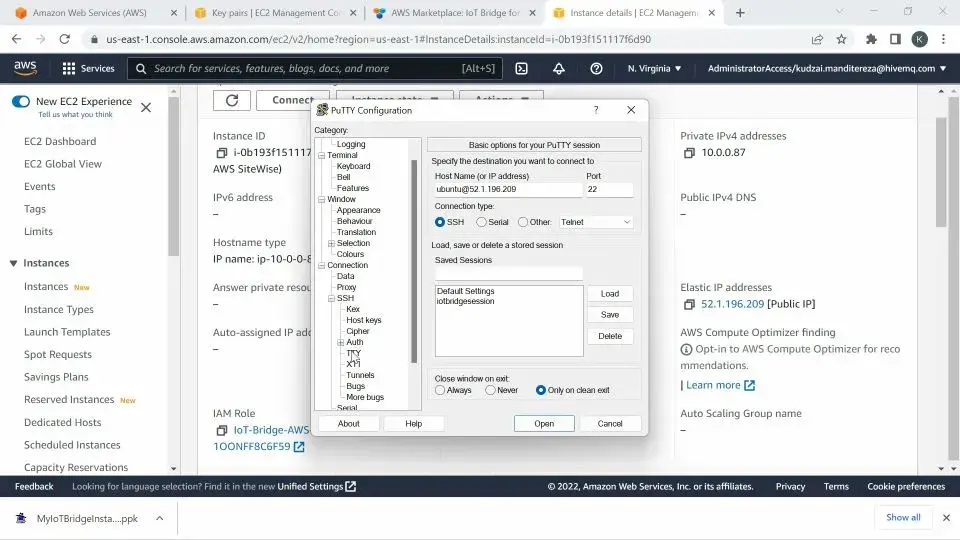Click the browser reload button
Viewport: 960px width, 540px height.
click(x=64, y=39)
